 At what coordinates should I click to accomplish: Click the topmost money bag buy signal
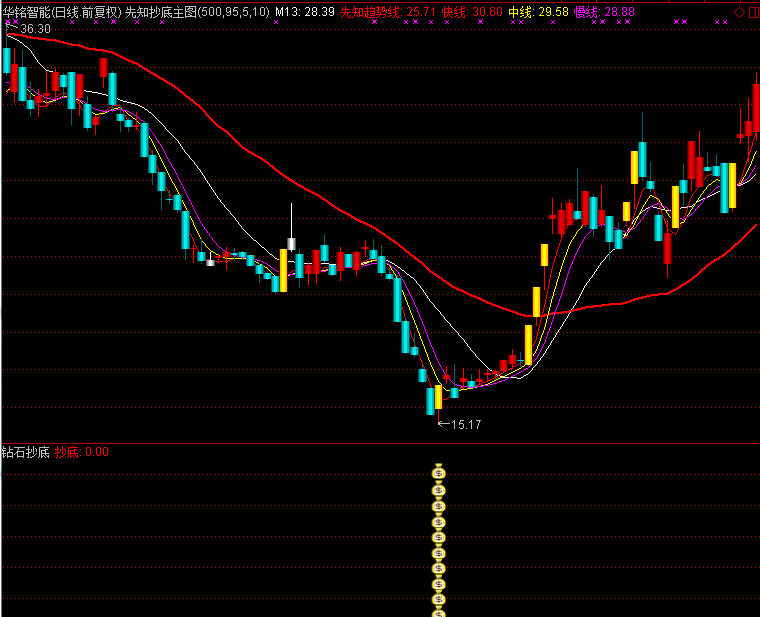pyautogui.click(x=438, y=472)
